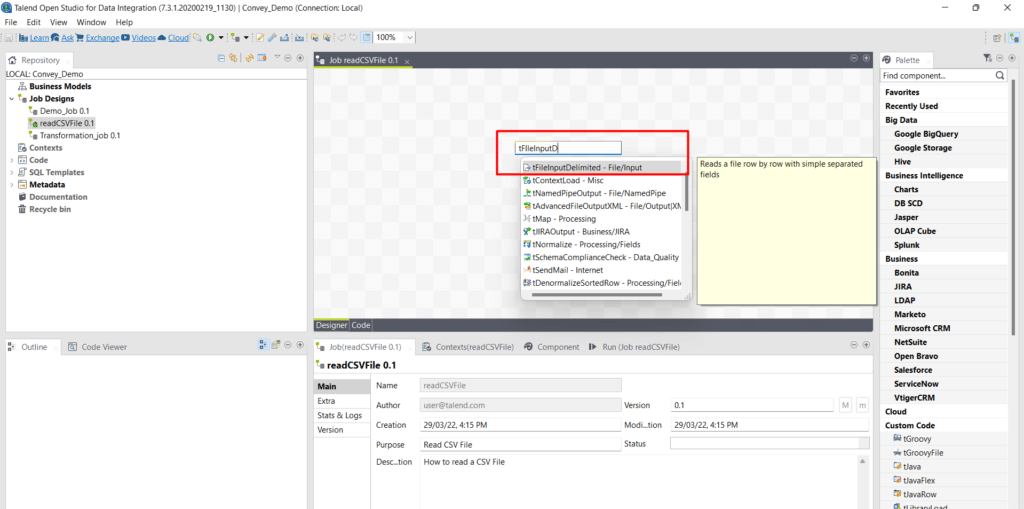Switch to the Component tab
The height and width of the screenshot is (509, 1024).
(552, 347)
